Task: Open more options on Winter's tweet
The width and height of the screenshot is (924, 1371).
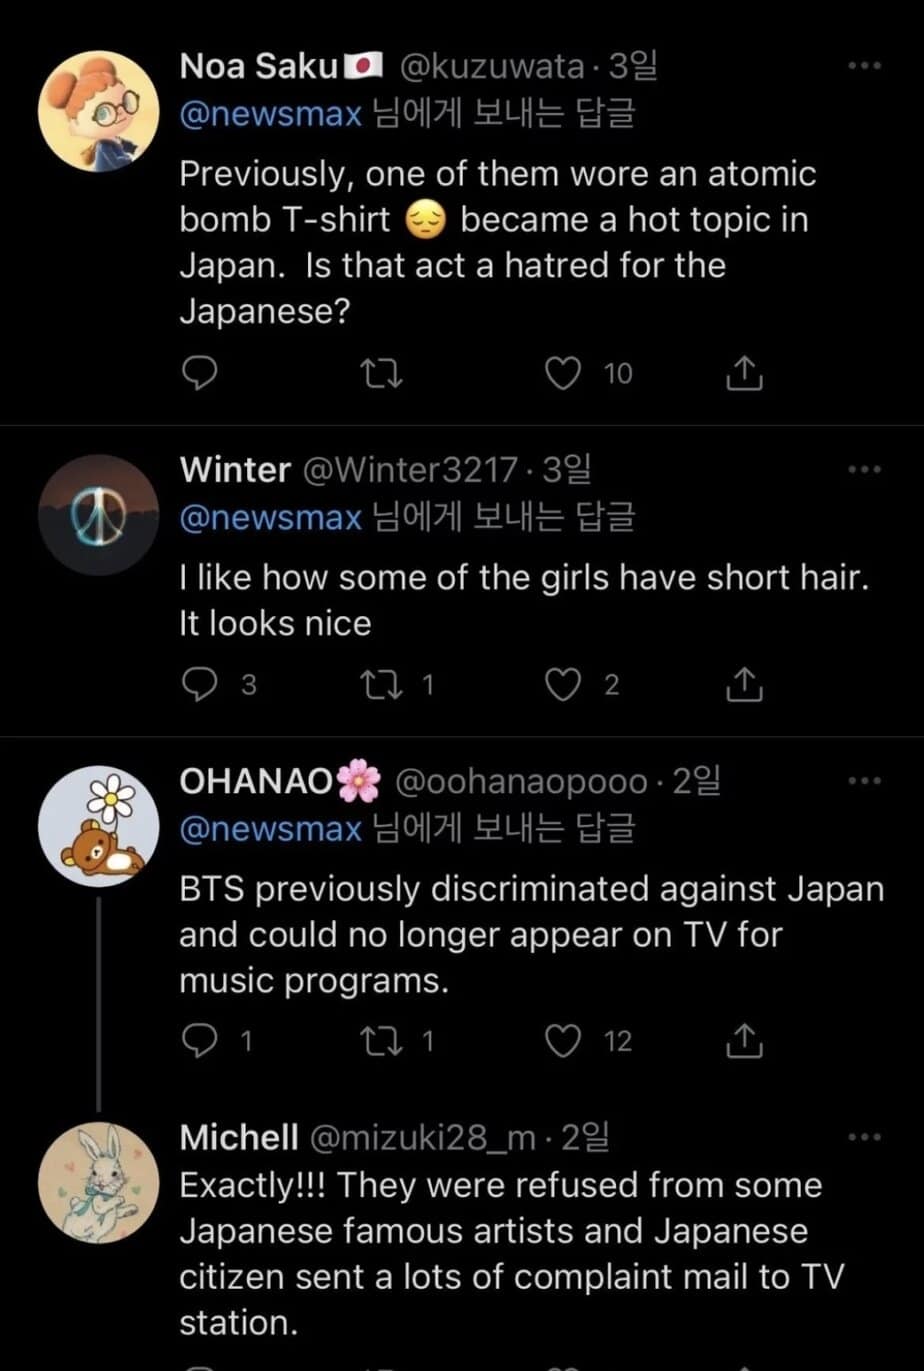Action: point(864,468)
